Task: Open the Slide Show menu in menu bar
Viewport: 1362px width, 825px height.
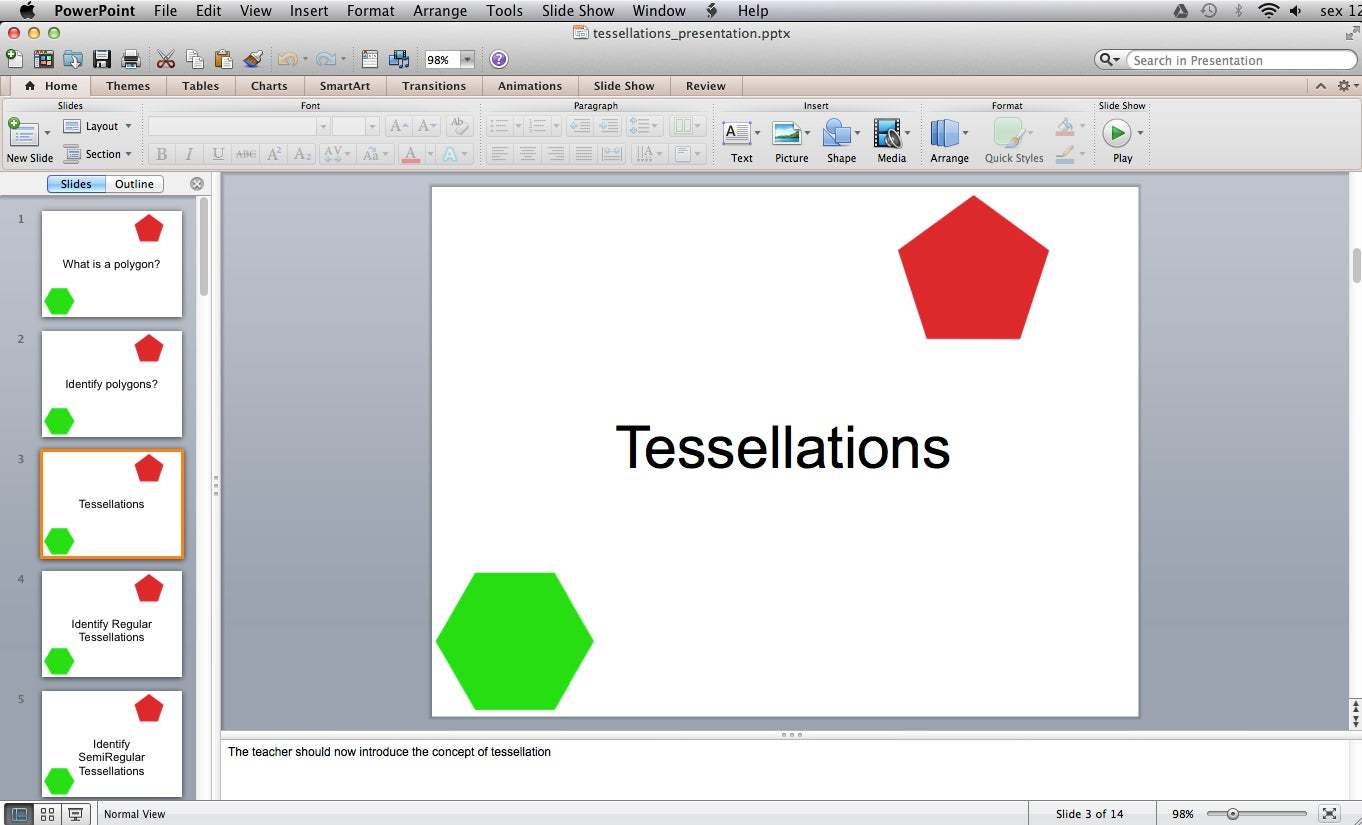Action: 578,11
